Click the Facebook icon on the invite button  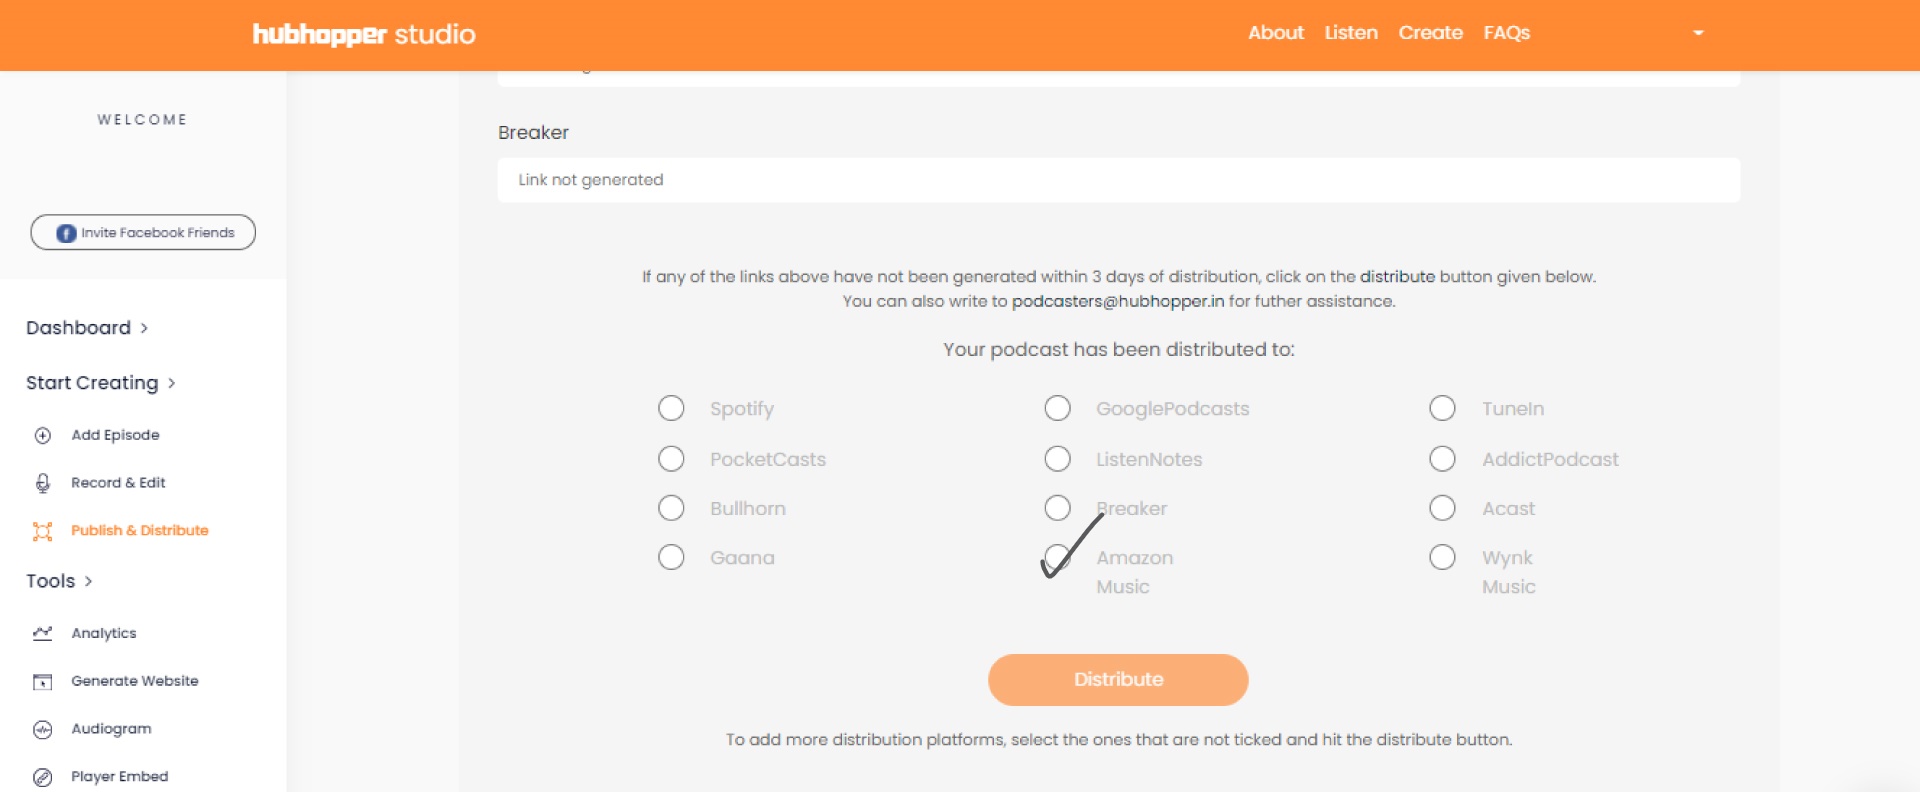point(64,232)
